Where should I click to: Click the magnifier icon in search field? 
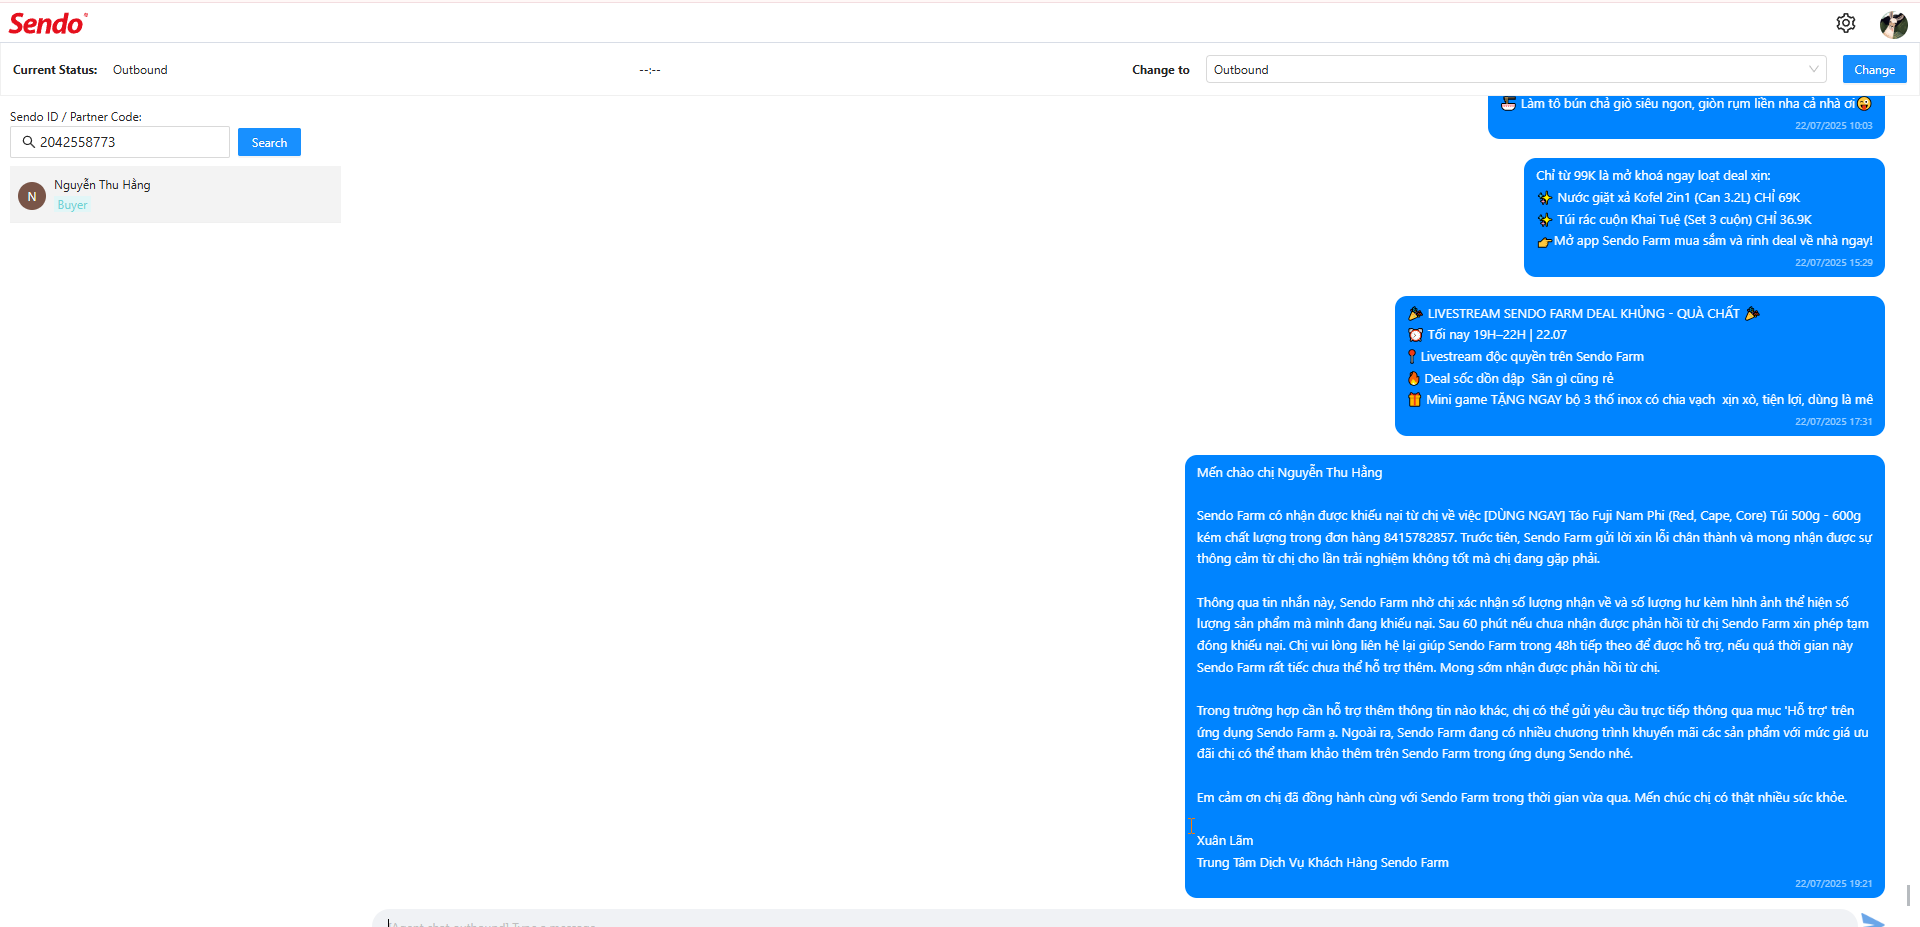point(28,142)
